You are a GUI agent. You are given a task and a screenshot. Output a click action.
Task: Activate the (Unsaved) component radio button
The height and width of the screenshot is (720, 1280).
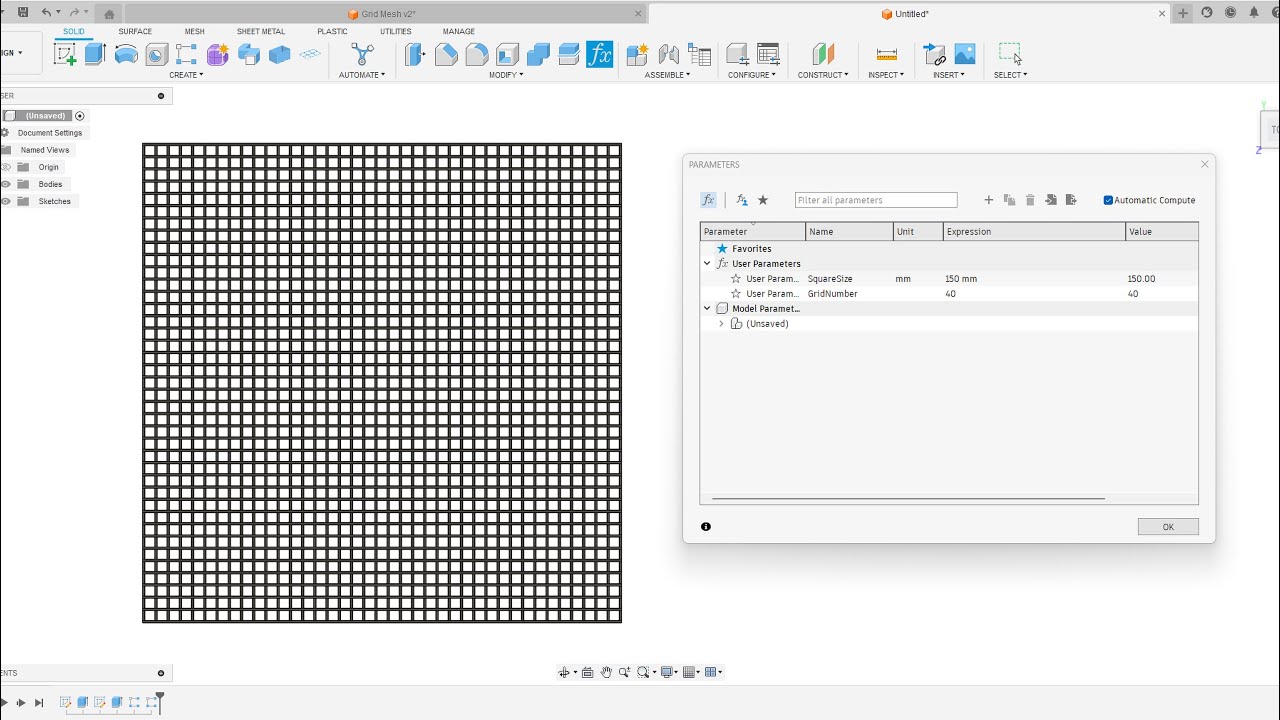coord(80,116)
